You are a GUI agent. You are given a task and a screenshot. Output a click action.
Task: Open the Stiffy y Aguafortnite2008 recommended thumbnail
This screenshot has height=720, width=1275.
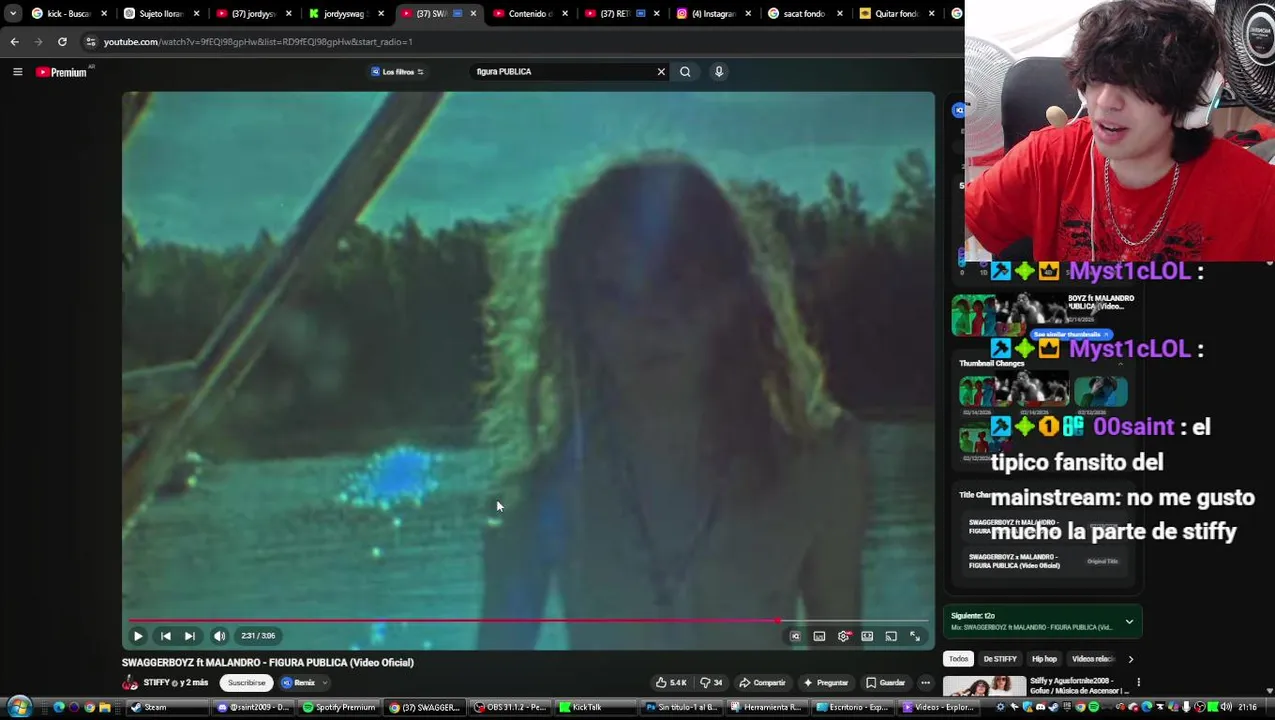[984, 686]
